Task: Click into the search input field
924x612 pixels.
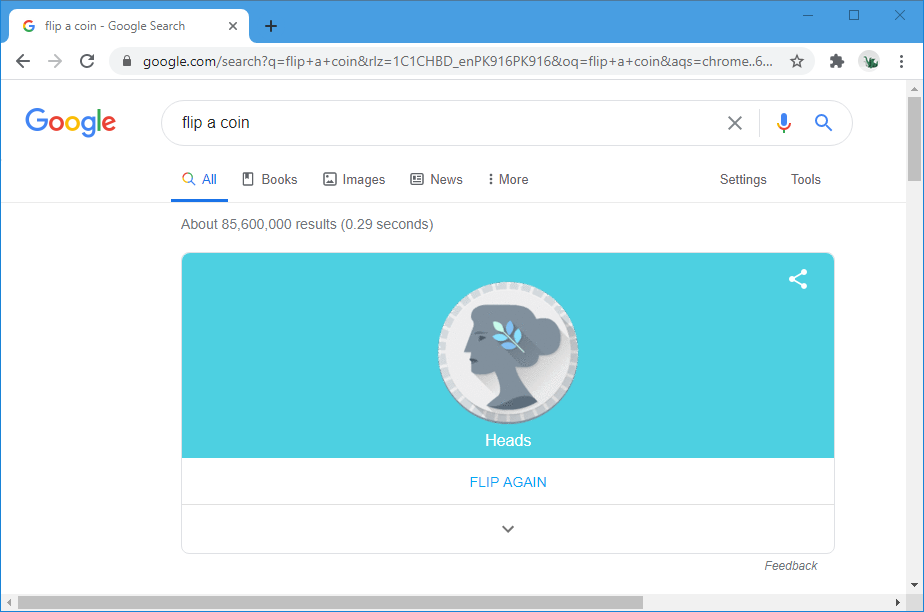Action: click(440, 123)
